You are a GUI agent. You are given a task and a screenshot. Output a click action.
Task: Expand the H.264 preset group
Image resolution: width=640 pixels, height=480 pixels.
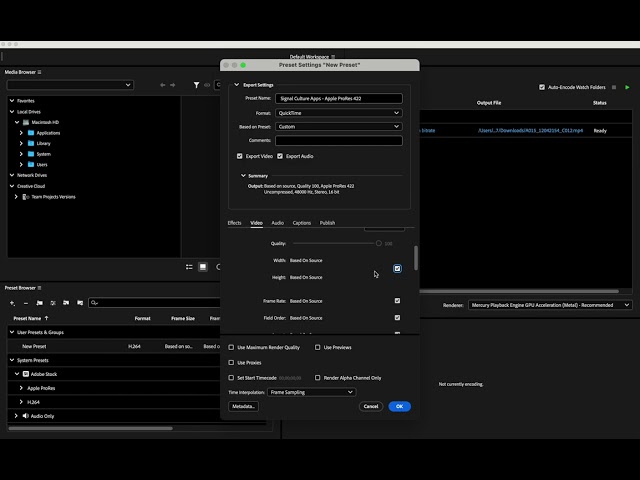21,402
